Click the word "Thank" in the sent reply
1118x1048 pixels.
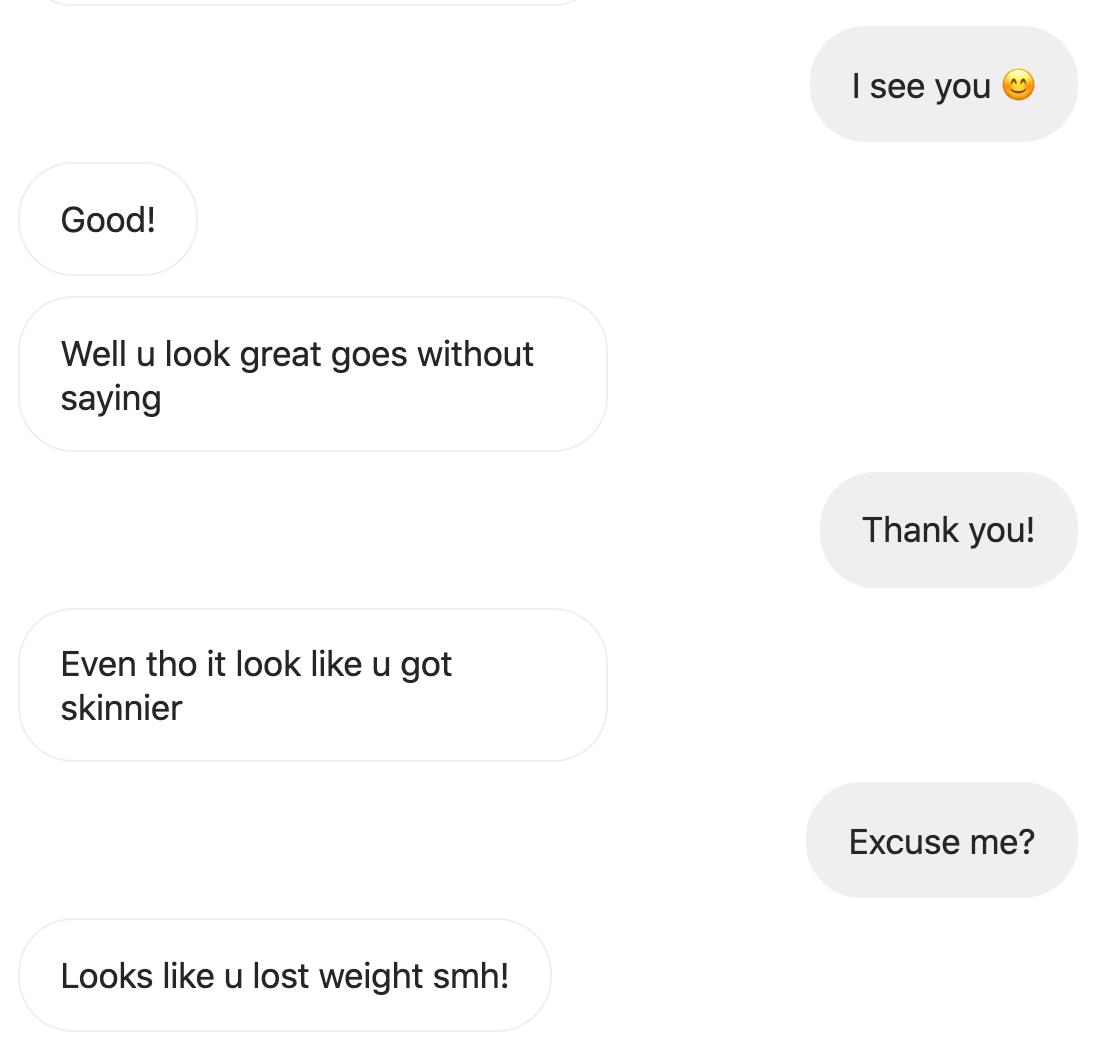pyautogui.click(x=898, y=529)
